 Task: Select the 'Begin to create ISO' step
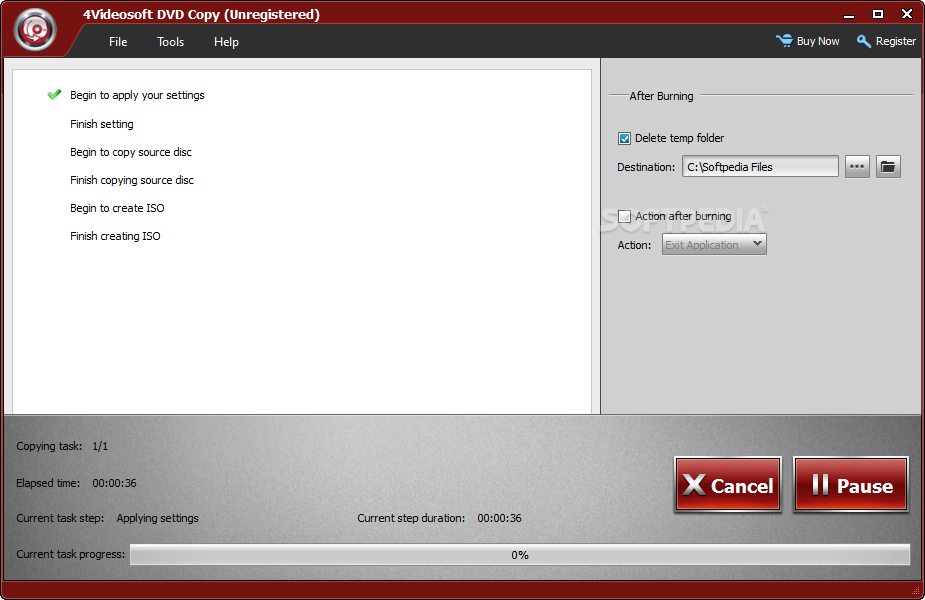117,208
